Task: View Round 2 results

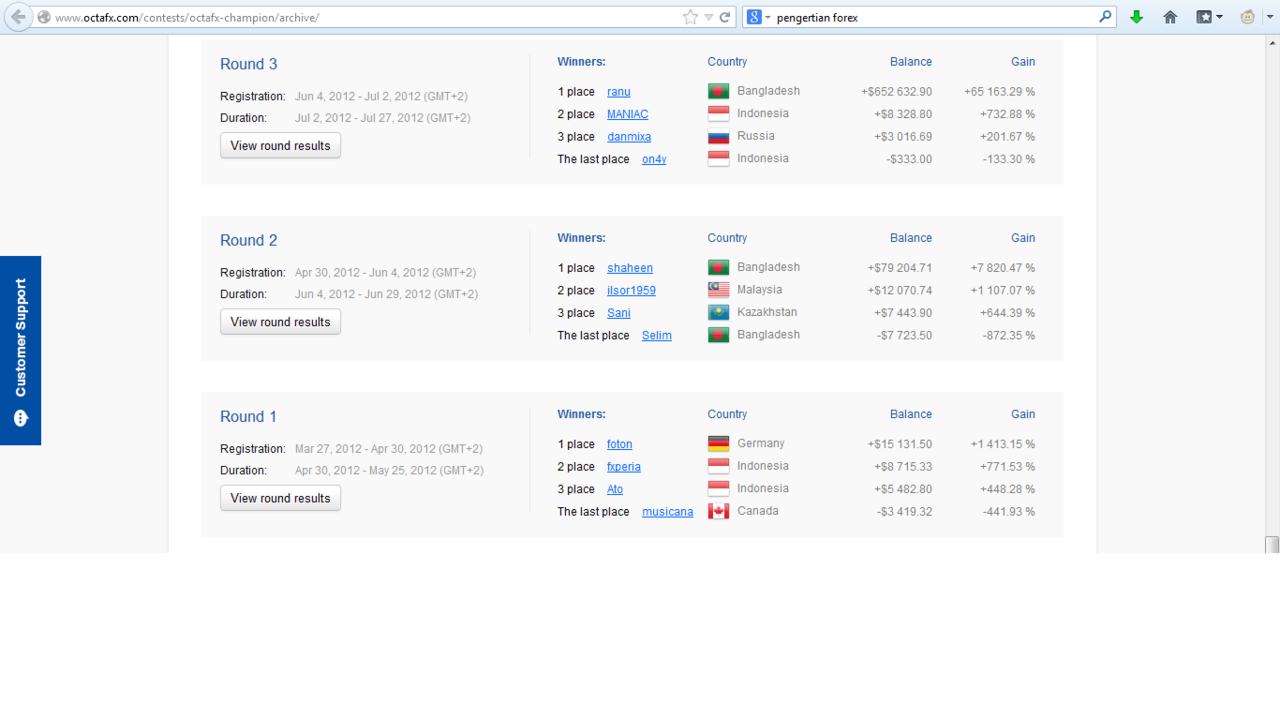Action: (x=280, y=322)
